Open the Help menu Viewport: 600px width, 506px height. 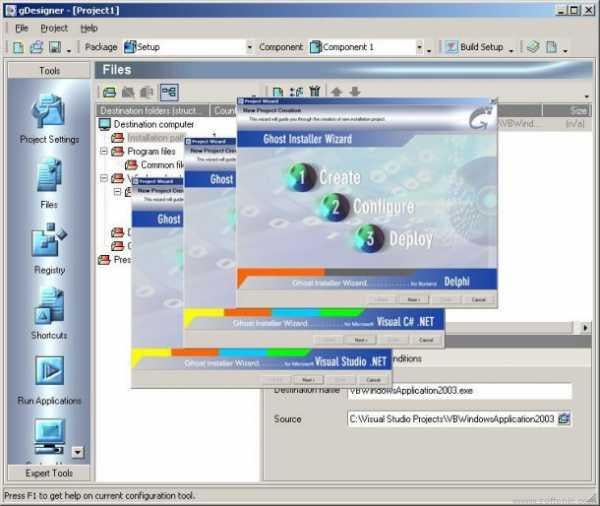pos(89,28)
